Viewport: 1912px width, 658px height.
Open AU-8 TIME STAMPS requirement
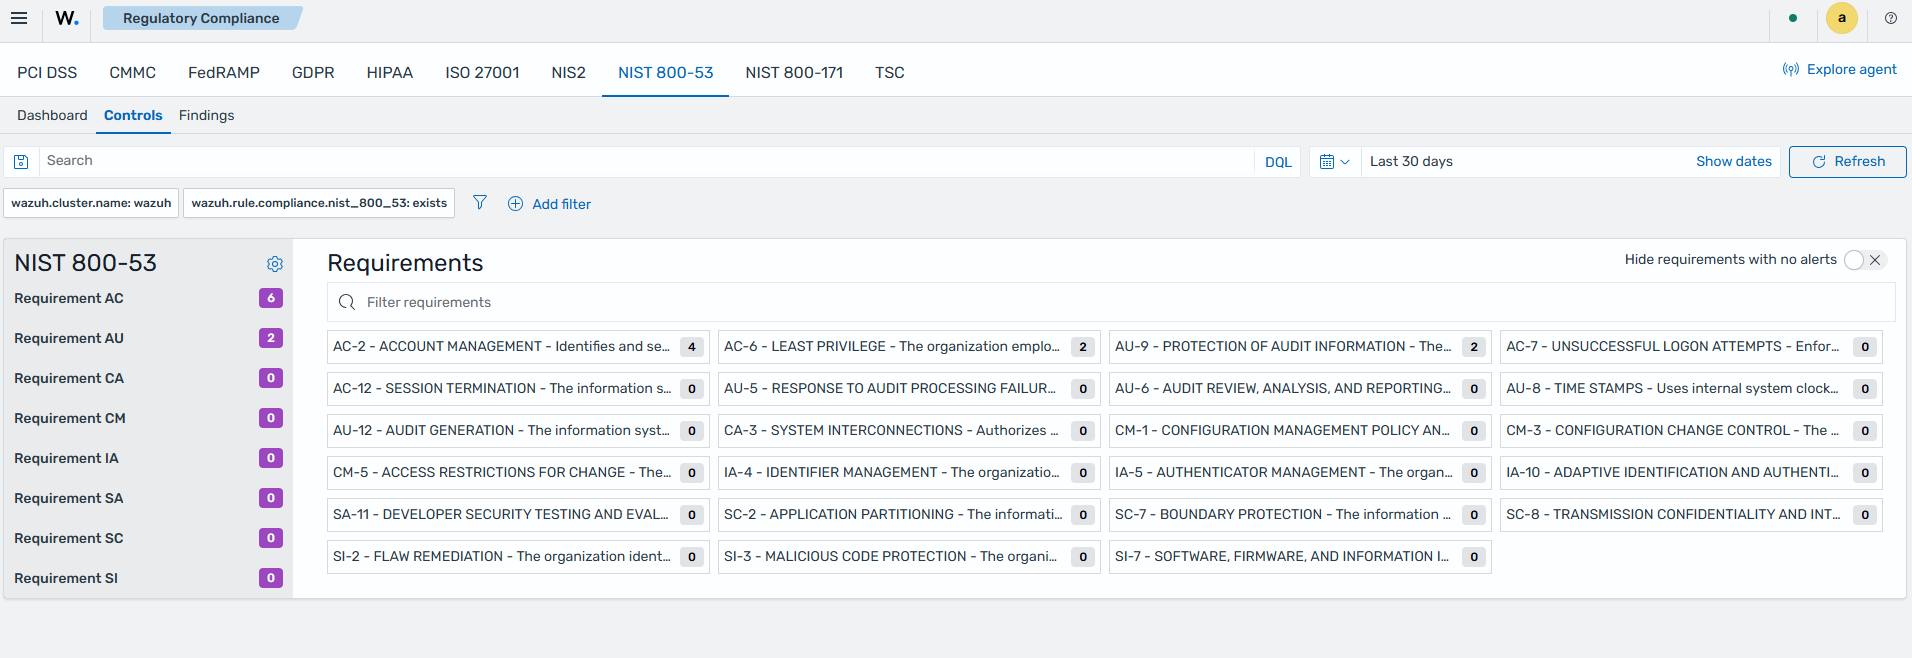pos(1691,389)
